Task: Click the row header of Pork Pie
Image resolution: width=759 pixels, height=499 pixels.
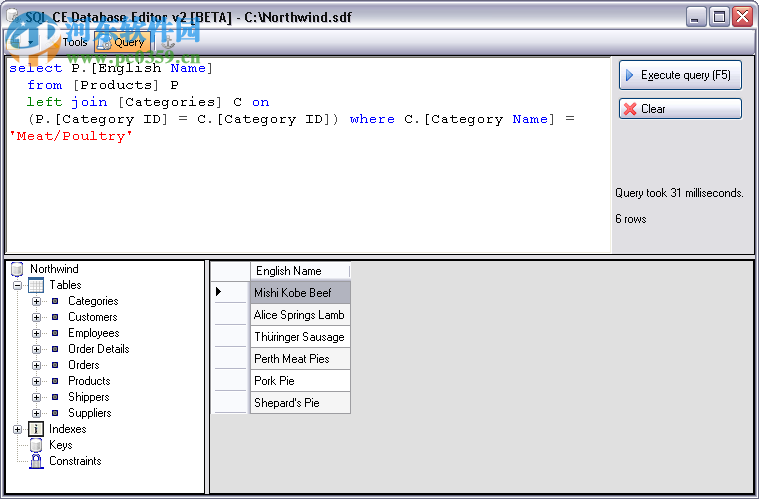Action: [230, 381]
